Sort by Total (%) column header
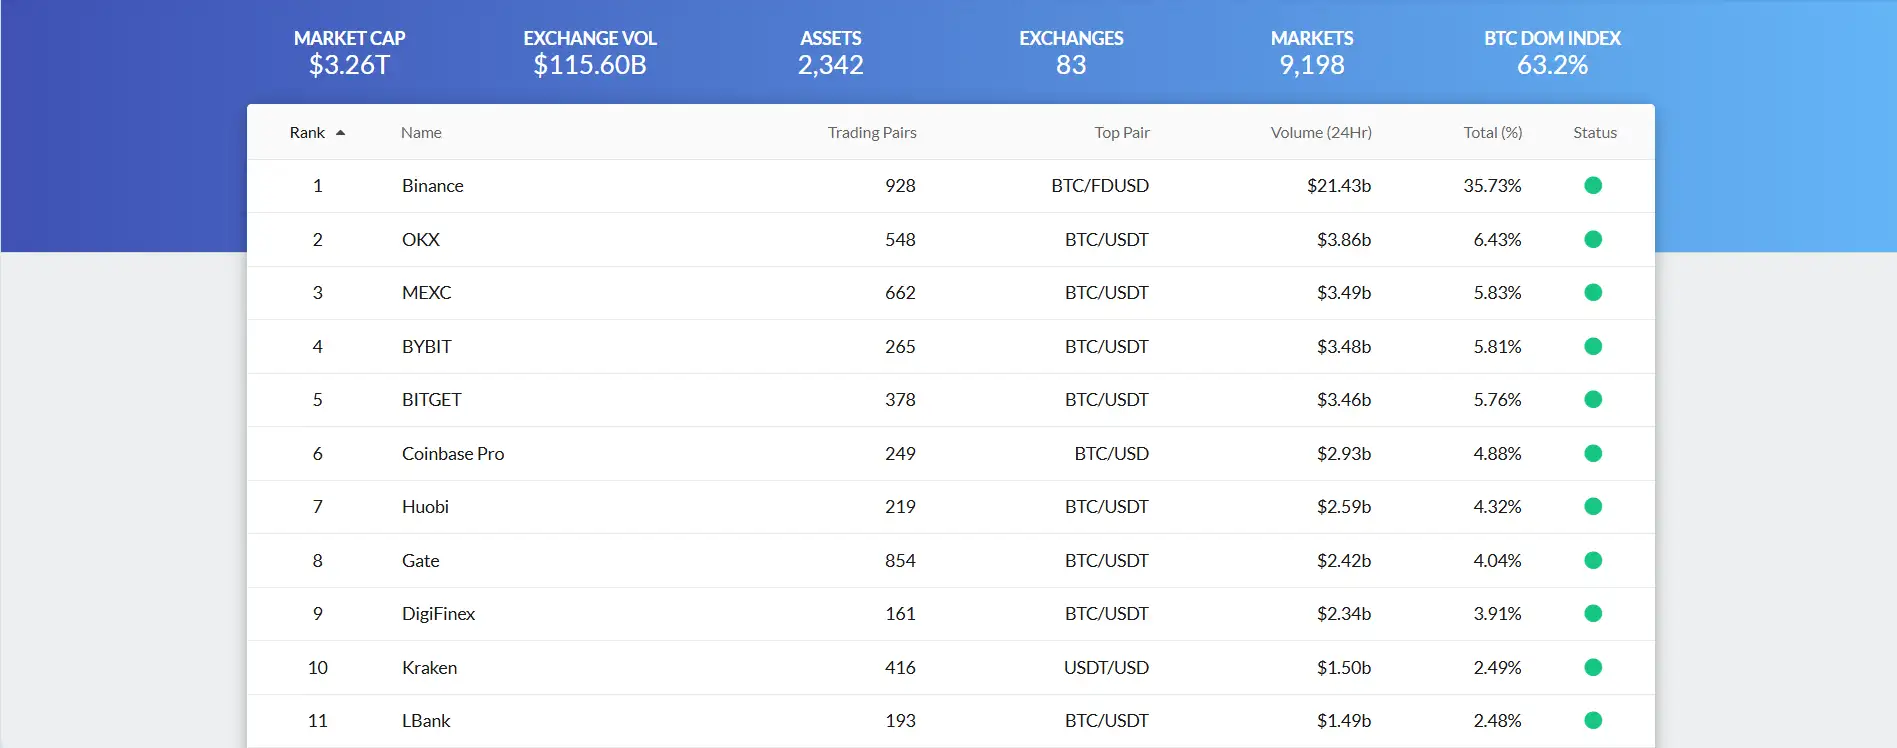Screen dimensions: 1897x748 click(1492, 133)
